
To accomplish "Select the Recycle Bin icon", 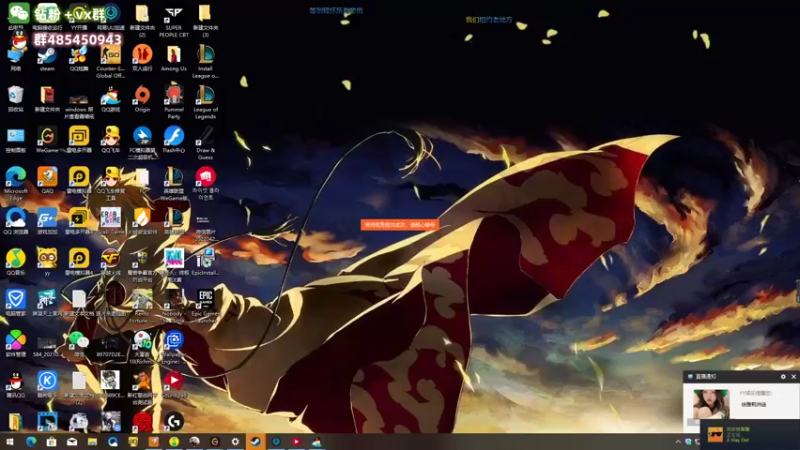I will [x=15, y=97].
